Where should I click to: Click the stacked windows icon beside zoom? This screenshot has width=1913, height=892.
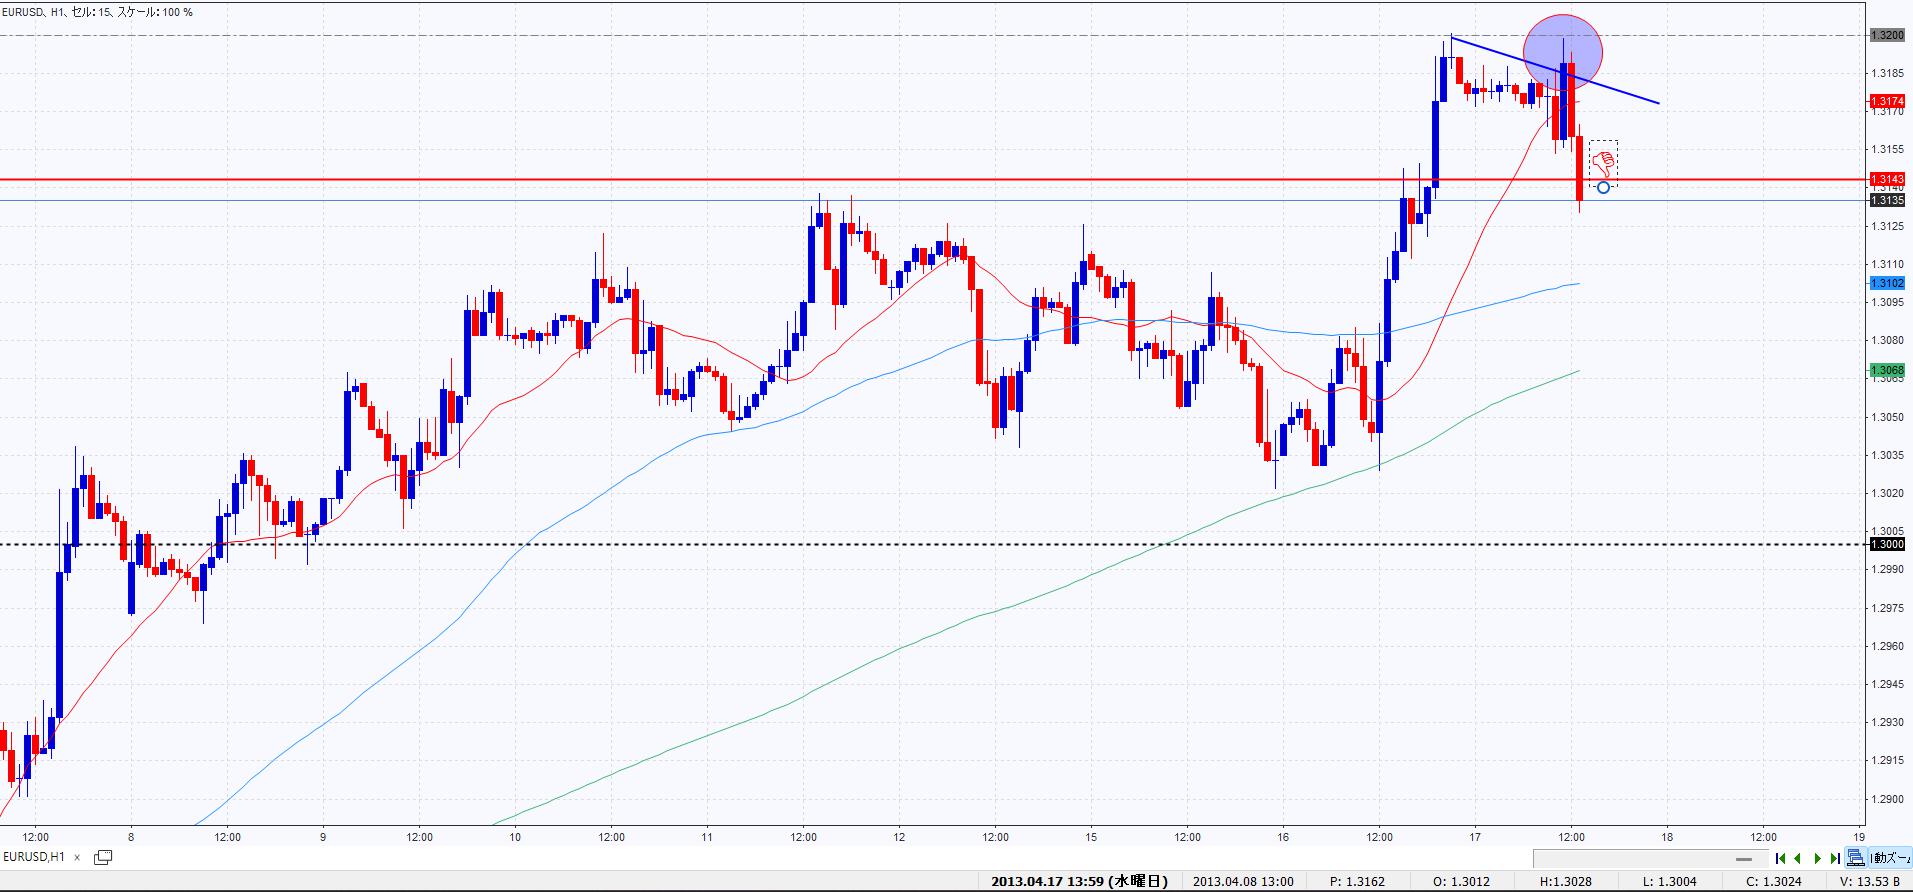pyautogui.click(x=1856, y=858)
